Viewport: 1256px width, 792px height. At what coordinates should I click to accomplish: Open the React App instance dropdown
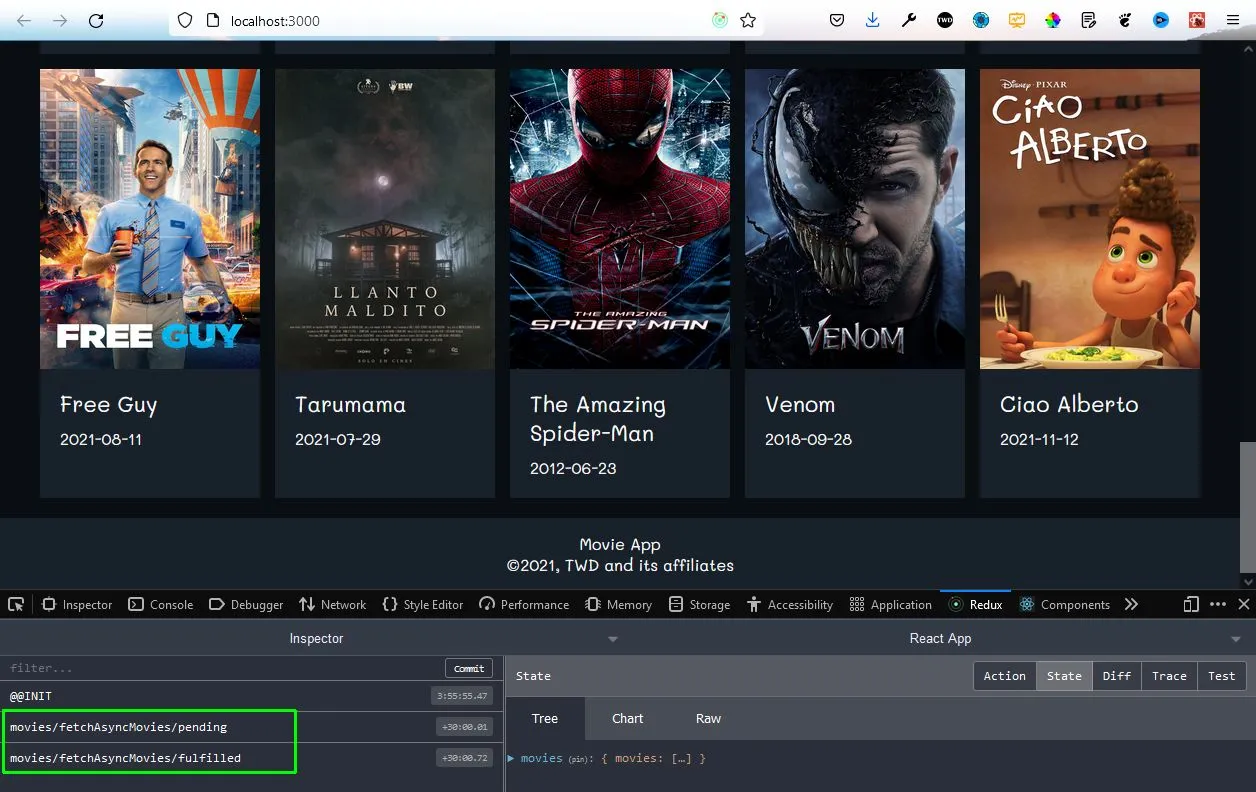click(940, 638)
